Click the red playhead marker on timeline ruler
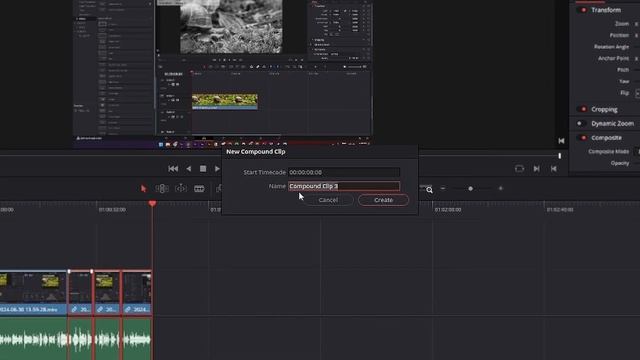Image resolution: width=640 pixels, height=360 pixels. tap(152, 203)
